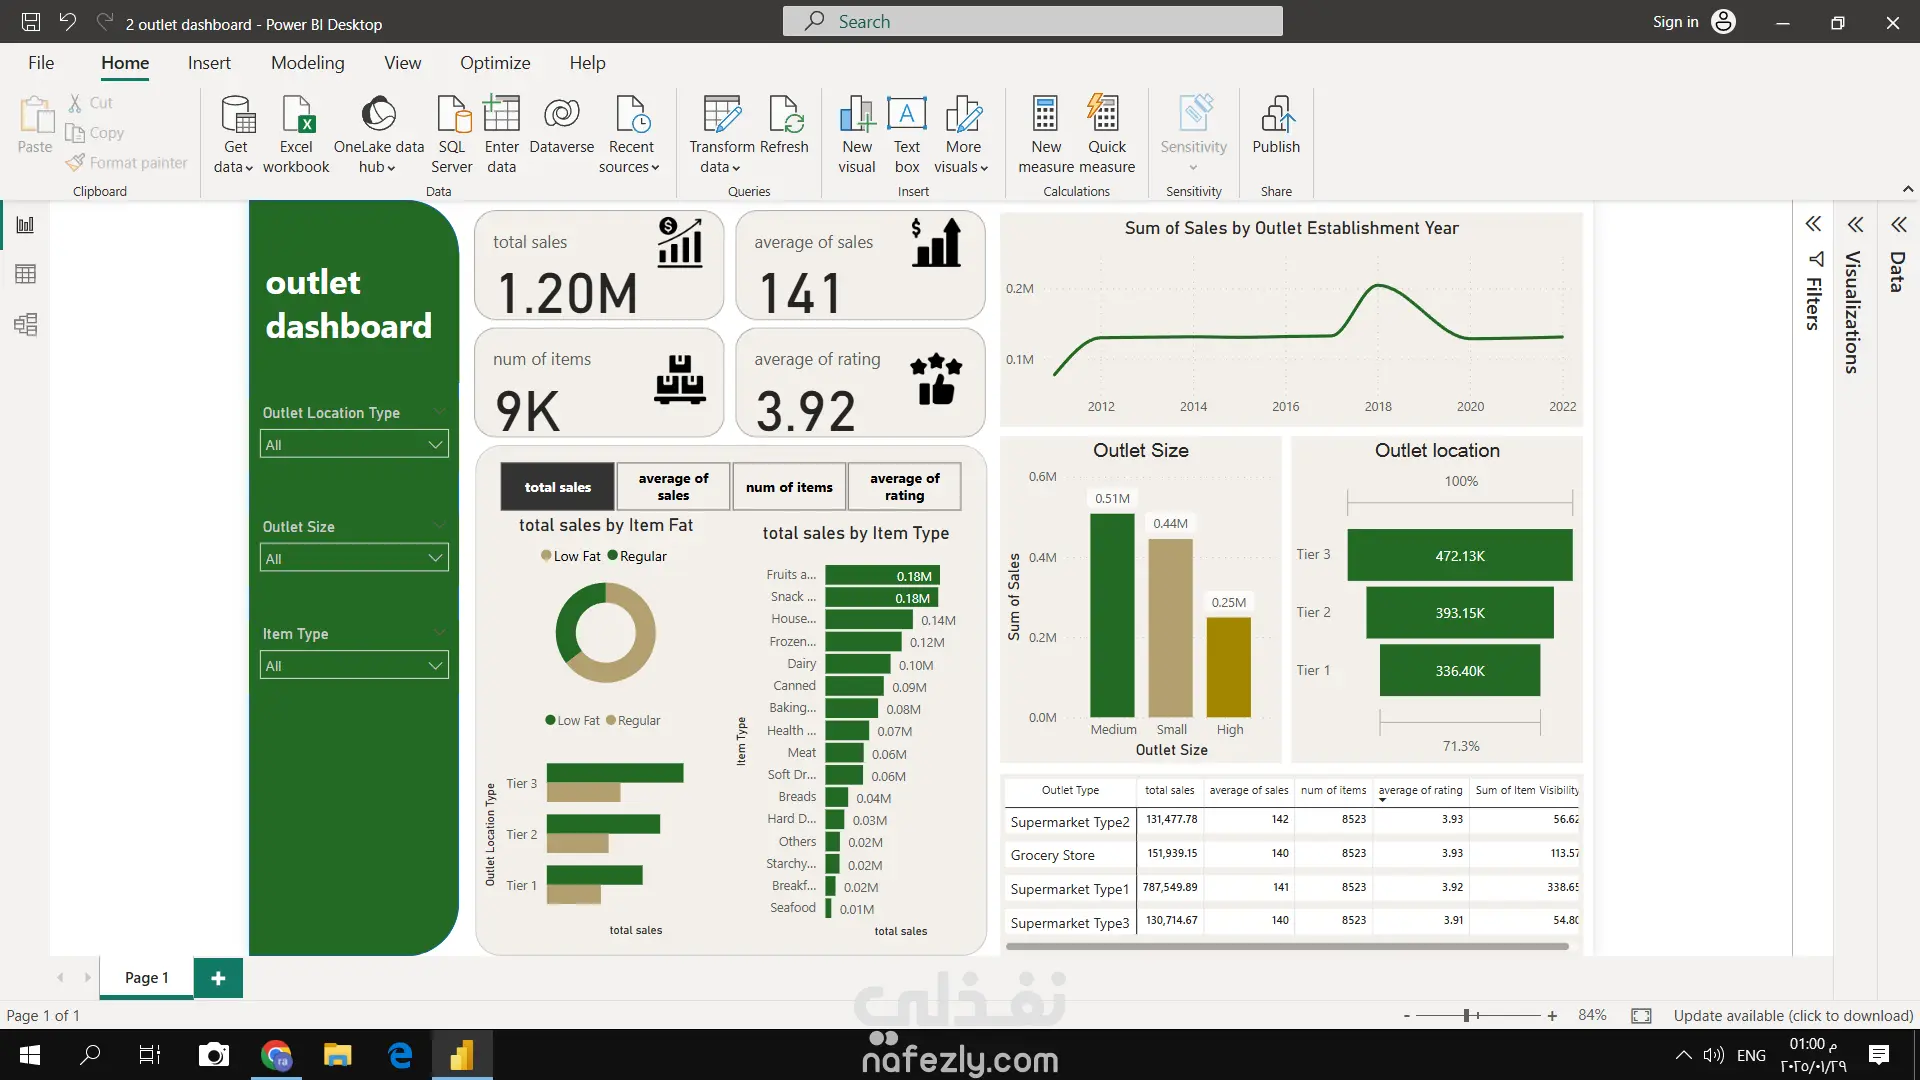The width and height of the screenshot is (1920, 1080).
Task: Switch to Table view in sidebar
Action: click(x=26, y=274)
